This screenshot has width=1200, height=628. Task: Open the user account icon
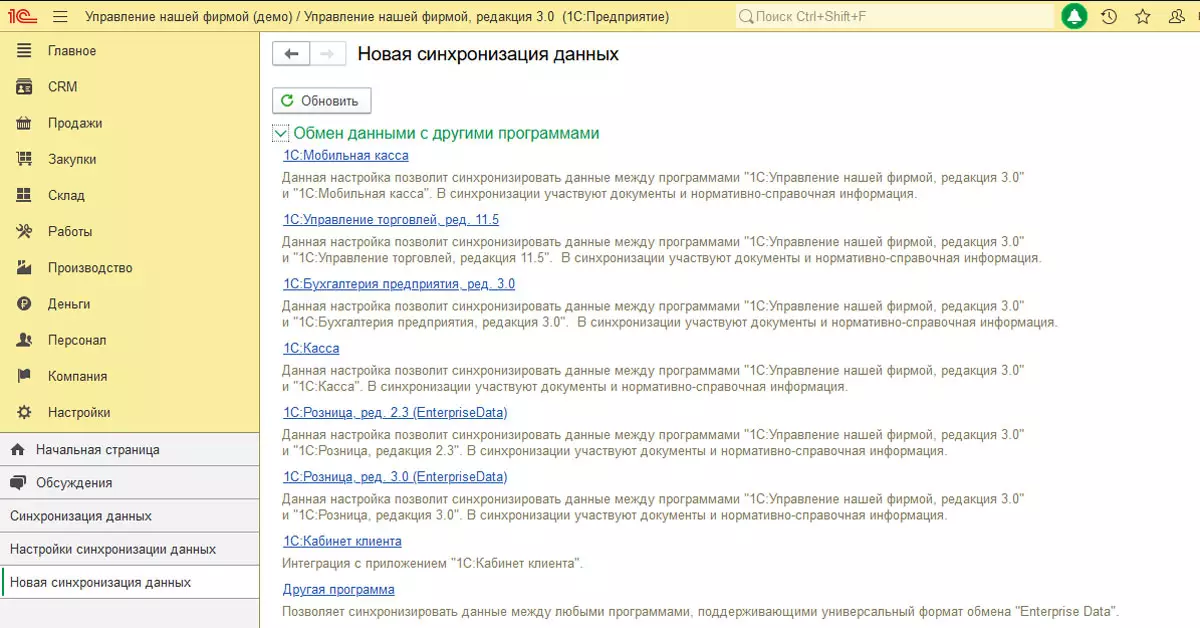pos(1177,17)
